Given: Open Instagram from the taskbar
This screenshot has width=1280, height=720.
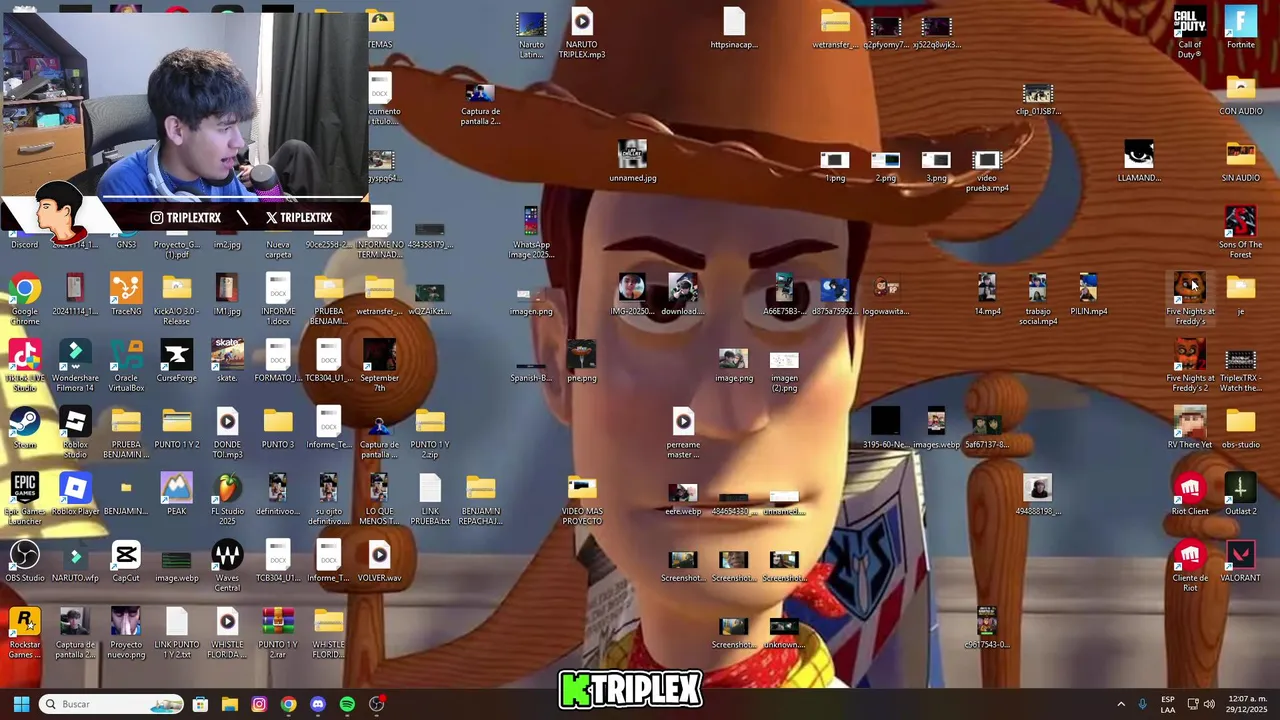Looking at the screenshot, I should 259,704.
